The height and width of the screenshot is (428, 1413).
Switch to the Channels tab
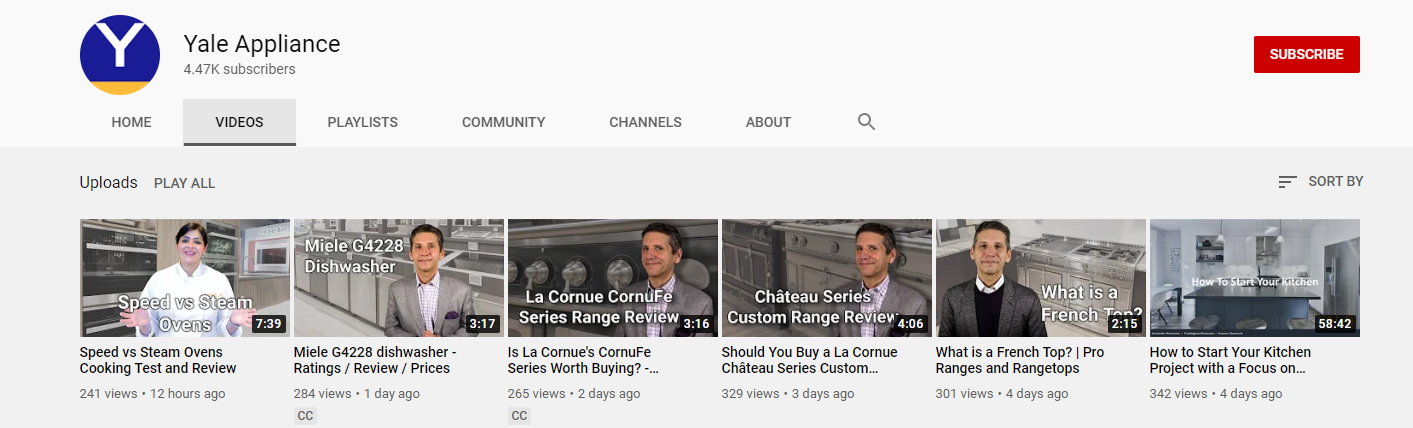tap(645, 122)
